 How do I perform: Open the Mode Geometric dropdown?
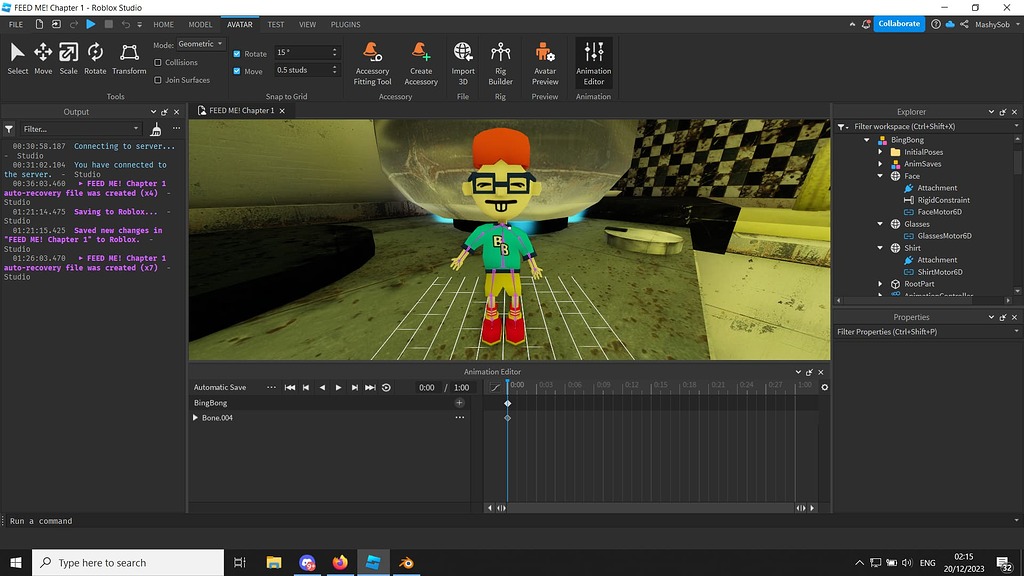point(199,43)
